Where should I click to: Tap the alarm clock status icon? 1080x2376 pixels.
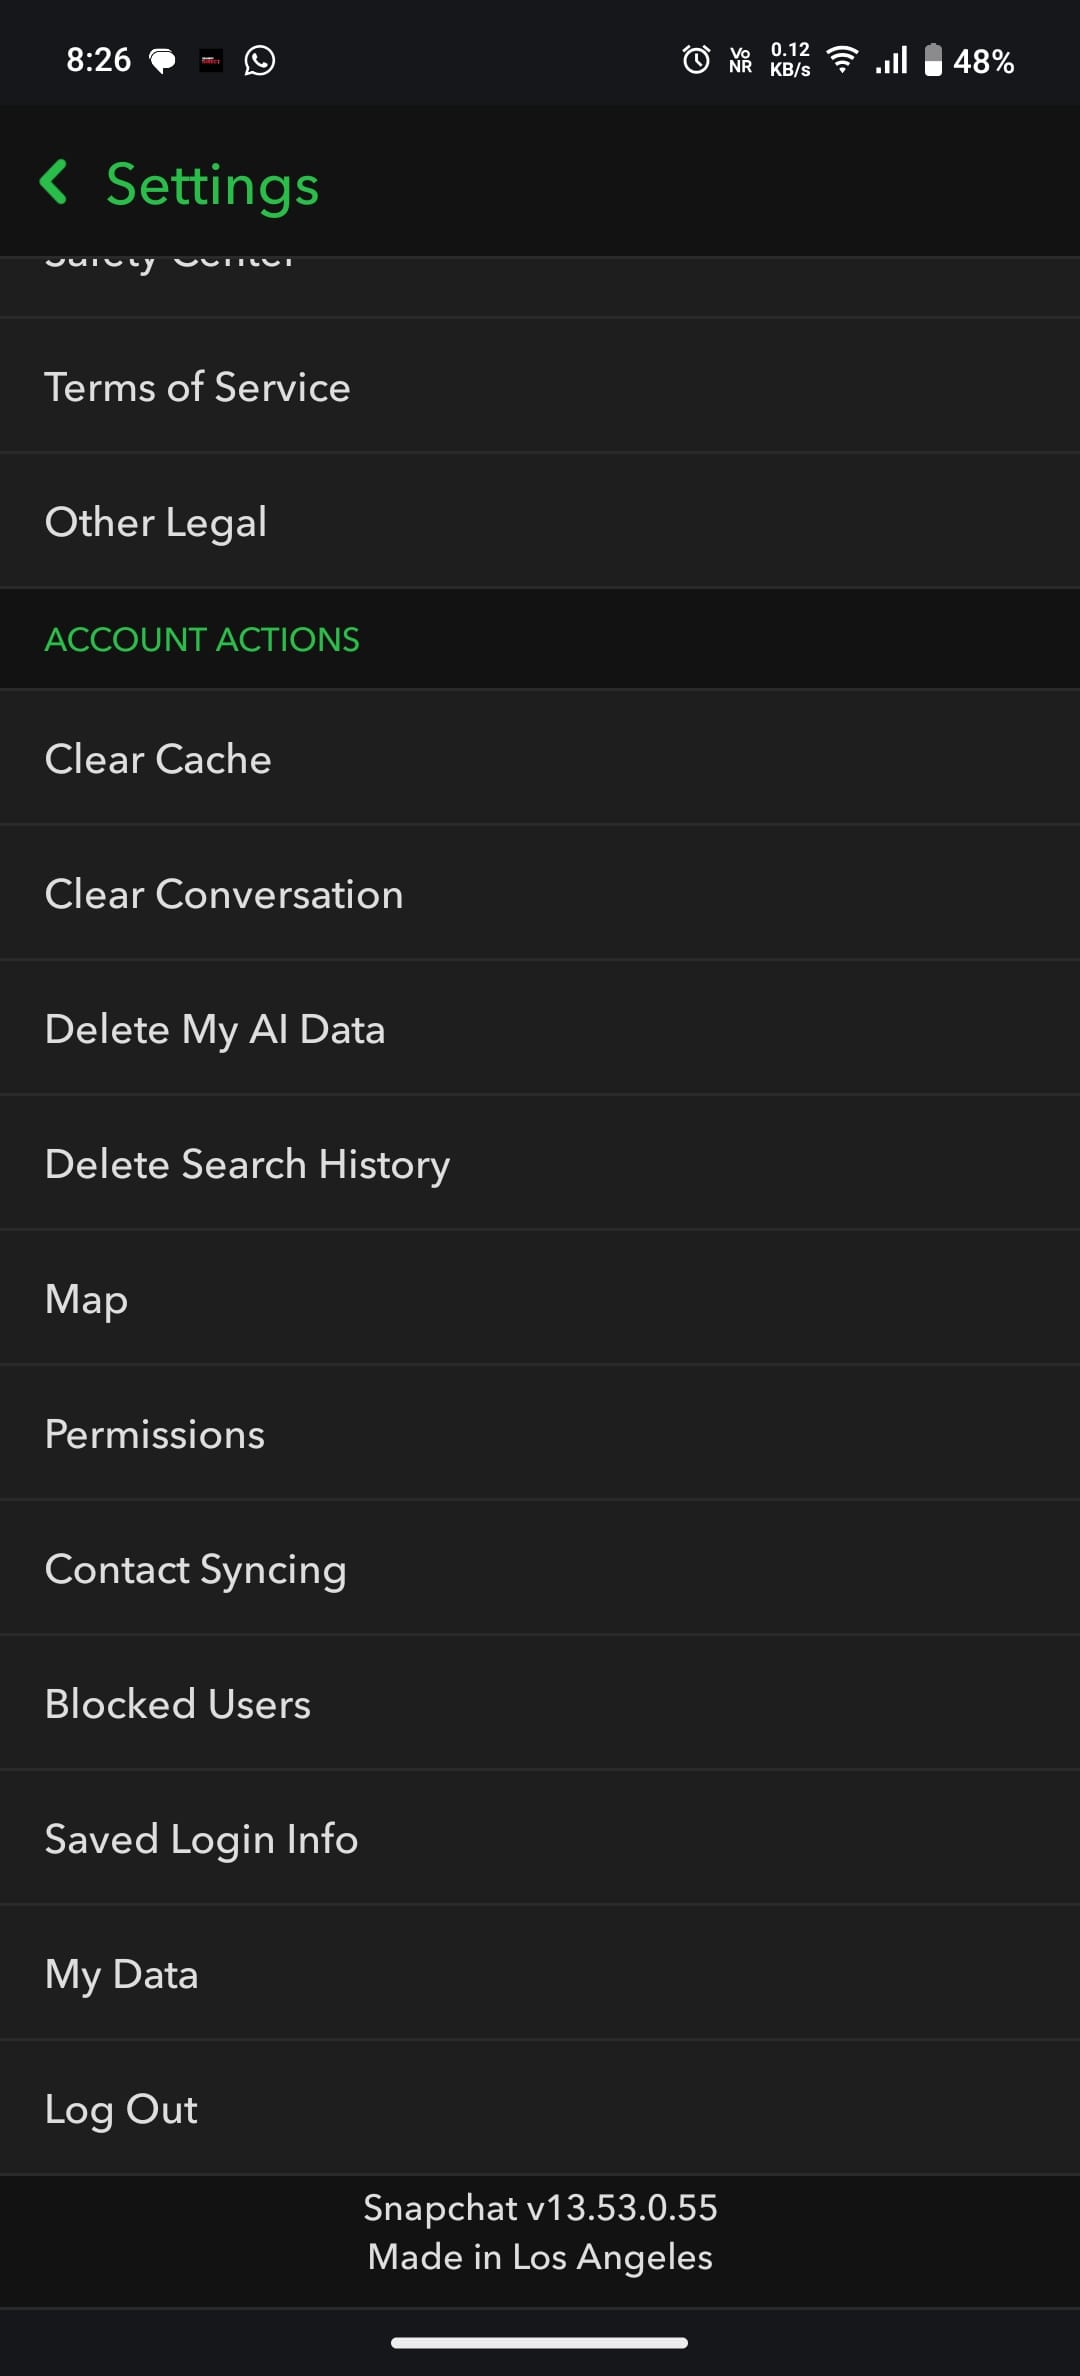point(696,60)
